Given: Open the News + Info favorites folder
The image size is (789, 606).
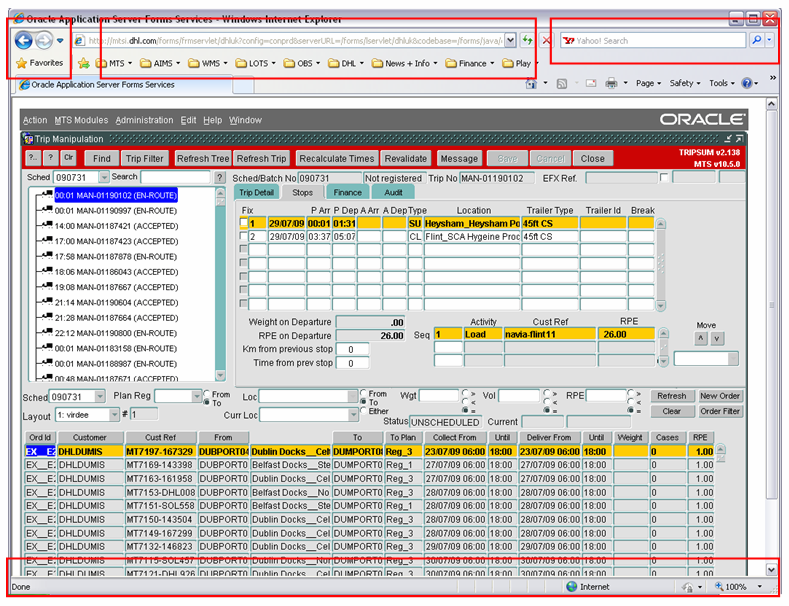Looking at the screenshot, I should tap(405, 63).
